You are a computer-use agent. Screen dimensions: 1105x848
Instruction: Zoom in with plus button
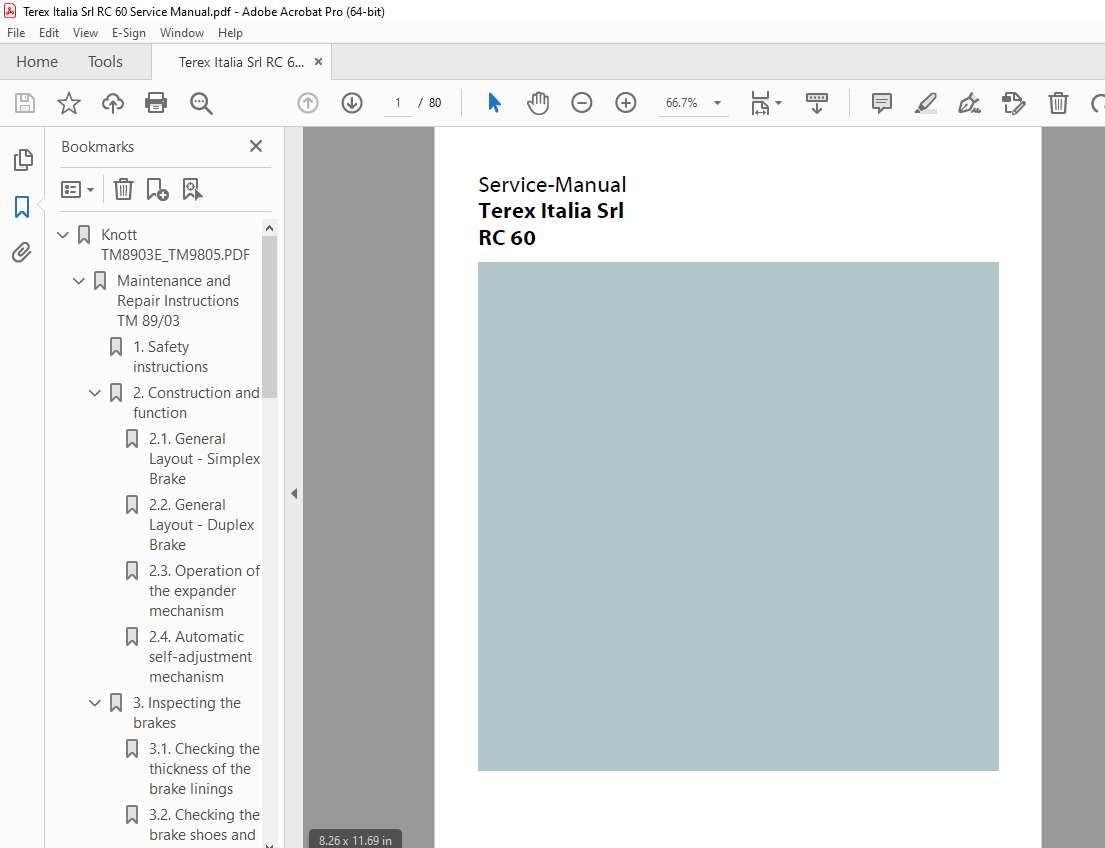click(x=625, y=103)
